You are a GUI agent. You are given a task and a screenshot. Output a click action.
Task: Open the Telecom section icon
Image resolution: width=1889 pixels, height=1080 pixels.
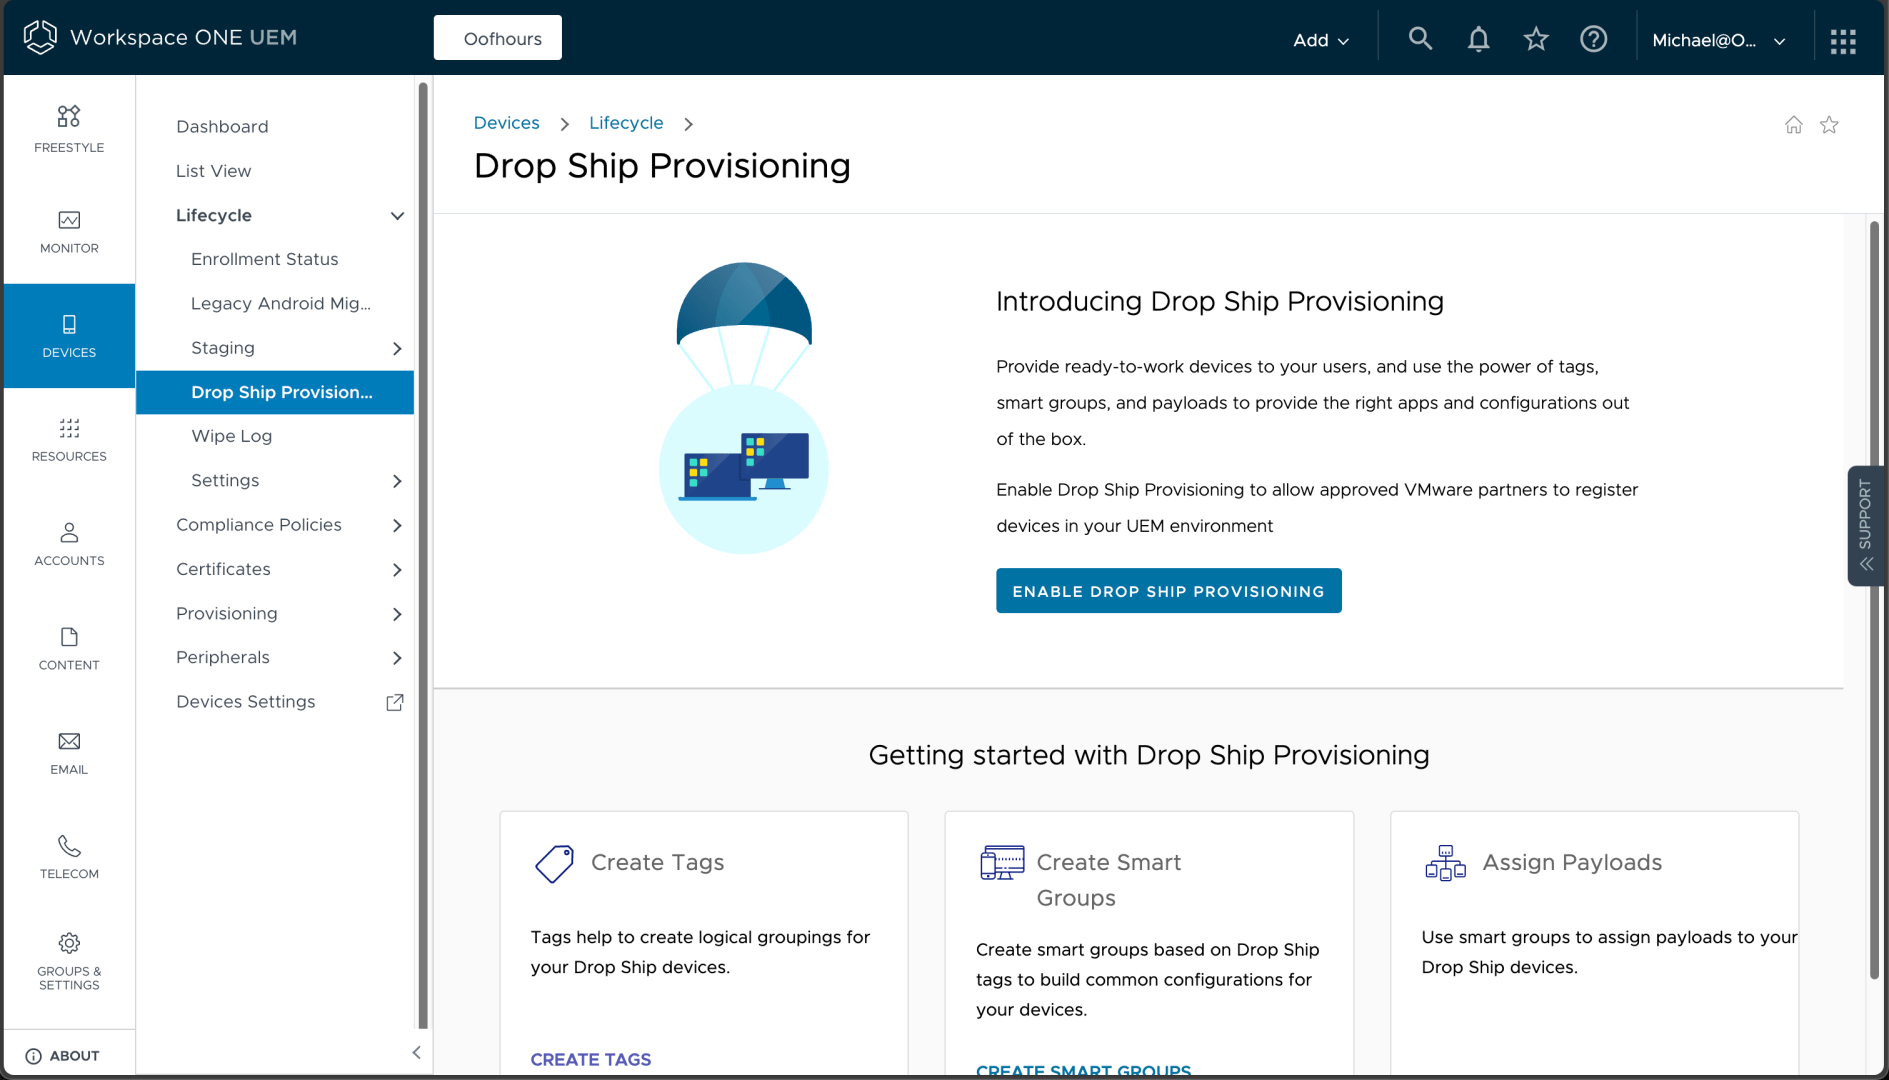point(69,846)
